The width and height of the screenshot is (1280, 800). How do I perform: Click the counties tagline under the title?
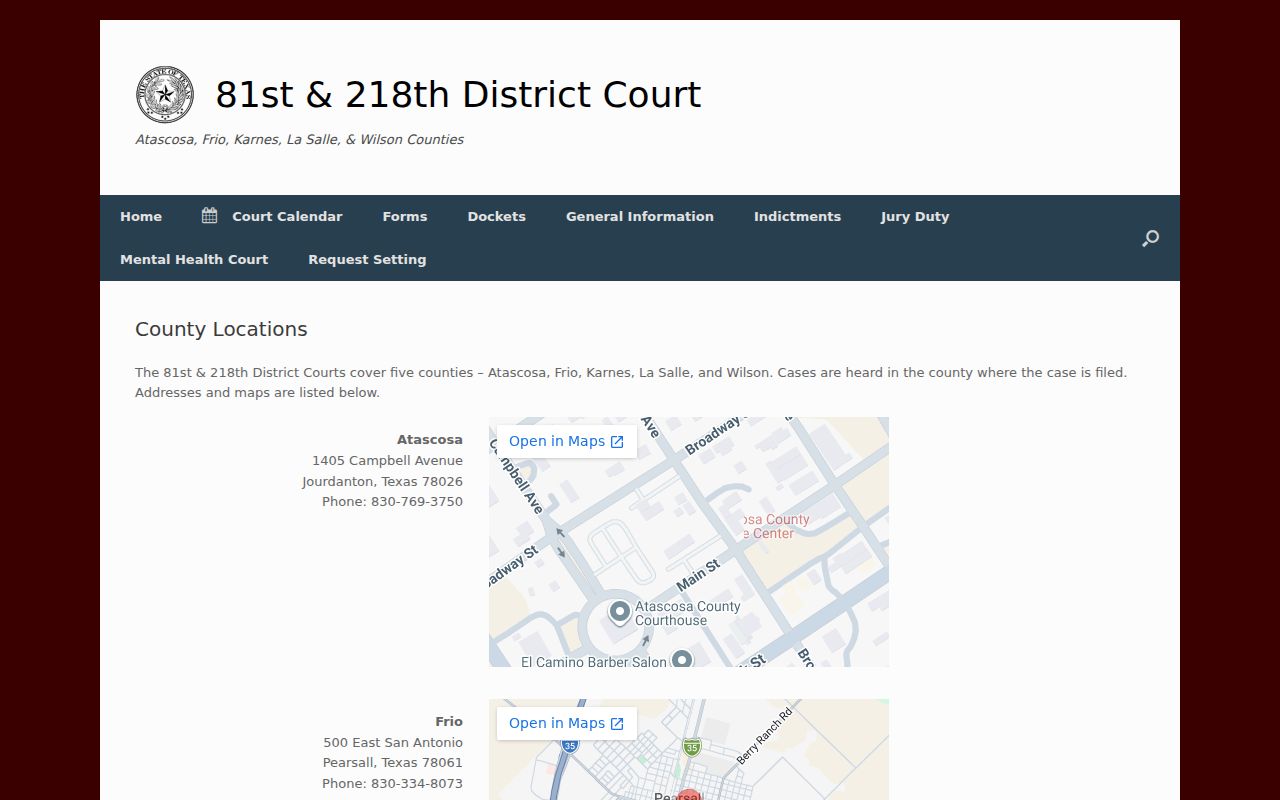point(299,139)
